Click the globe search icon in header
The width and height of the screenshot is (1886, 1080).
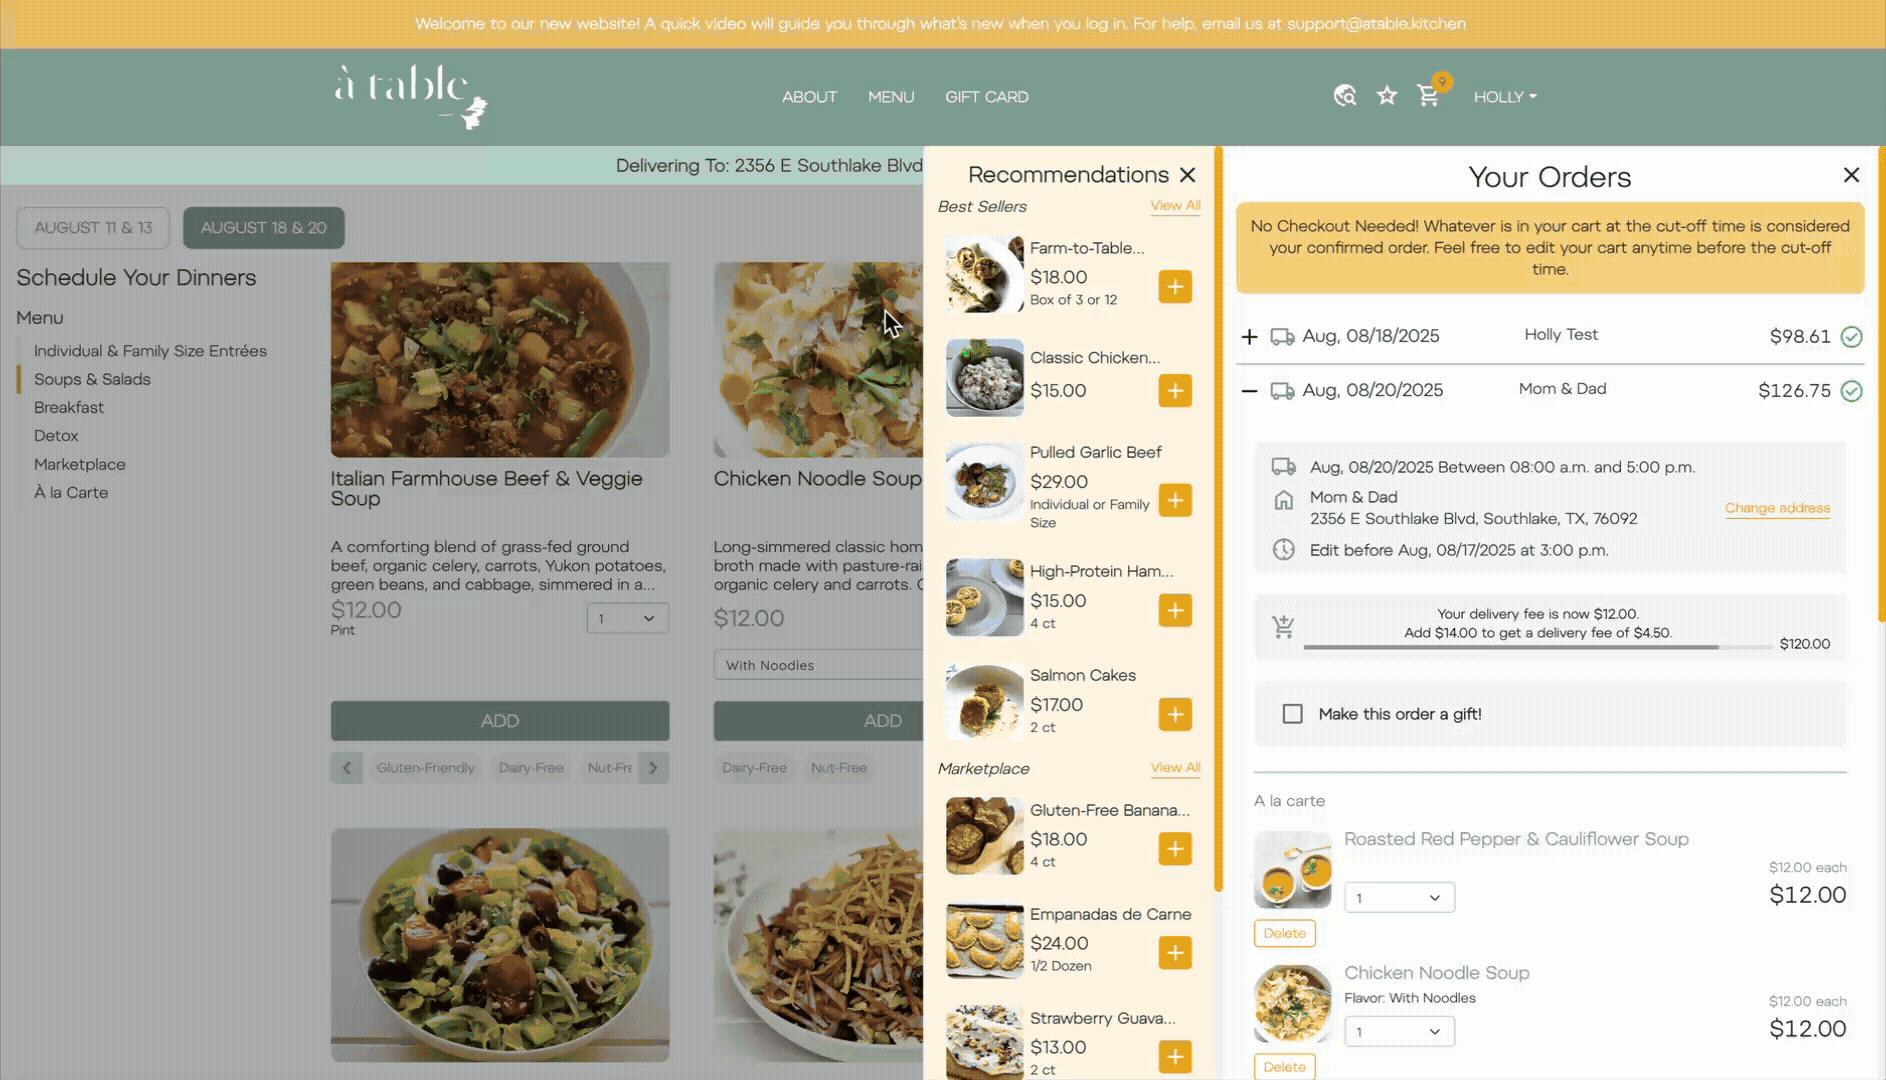coord(1345,96)
